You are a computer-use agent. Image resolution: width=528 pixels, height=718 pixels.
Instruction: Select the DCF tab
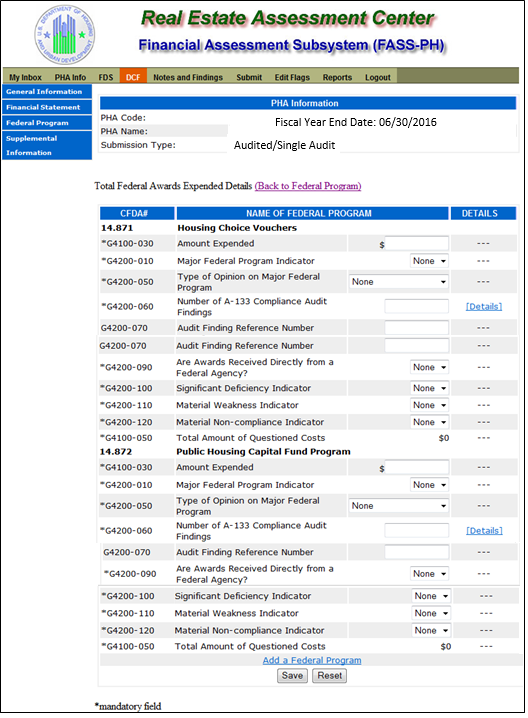tap(133, 76)
